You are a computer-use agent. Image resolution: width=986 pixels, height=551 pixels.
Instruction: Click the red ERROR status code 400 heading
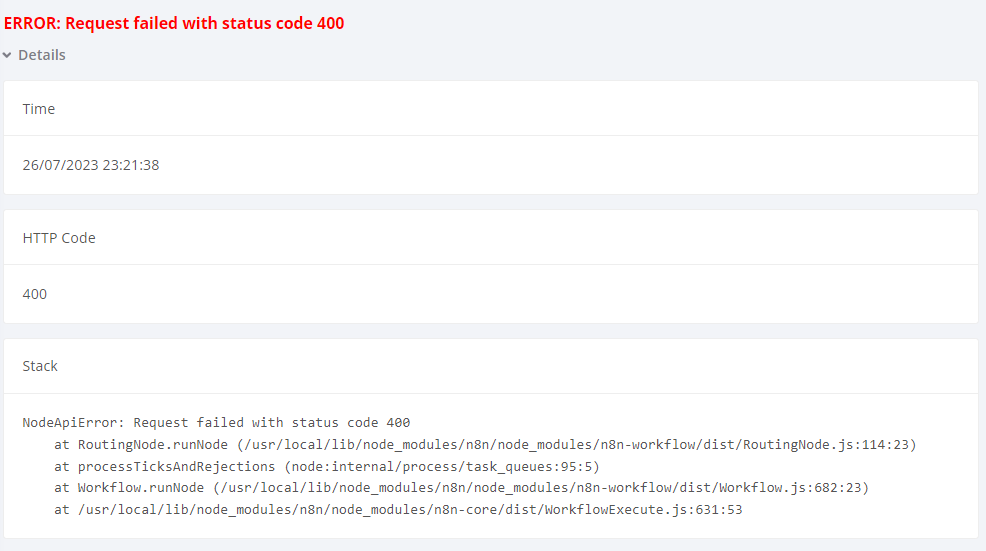[174, 23]
